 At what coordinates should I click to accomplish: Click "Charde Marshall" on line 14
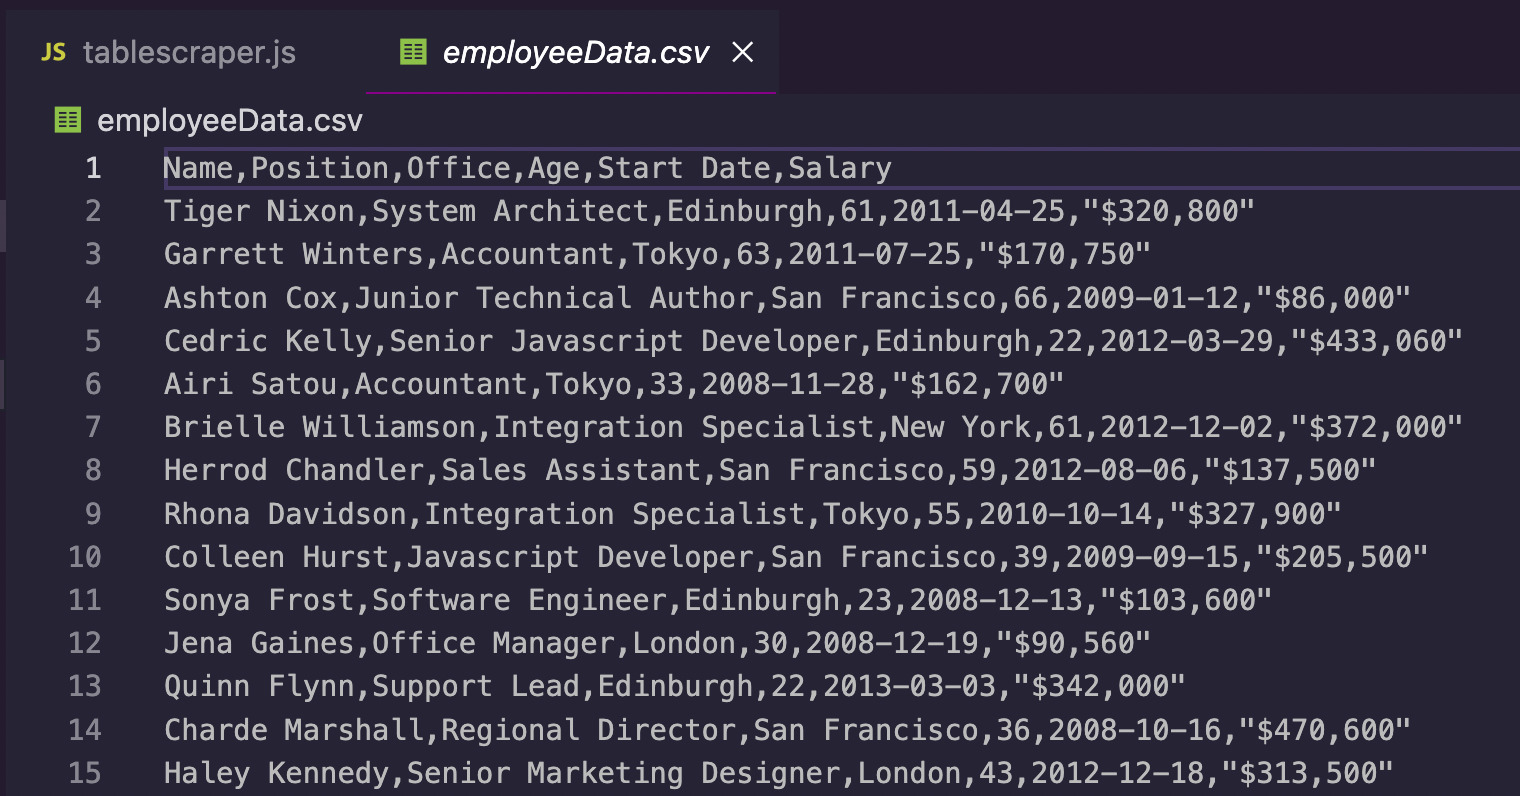point(294,730)
